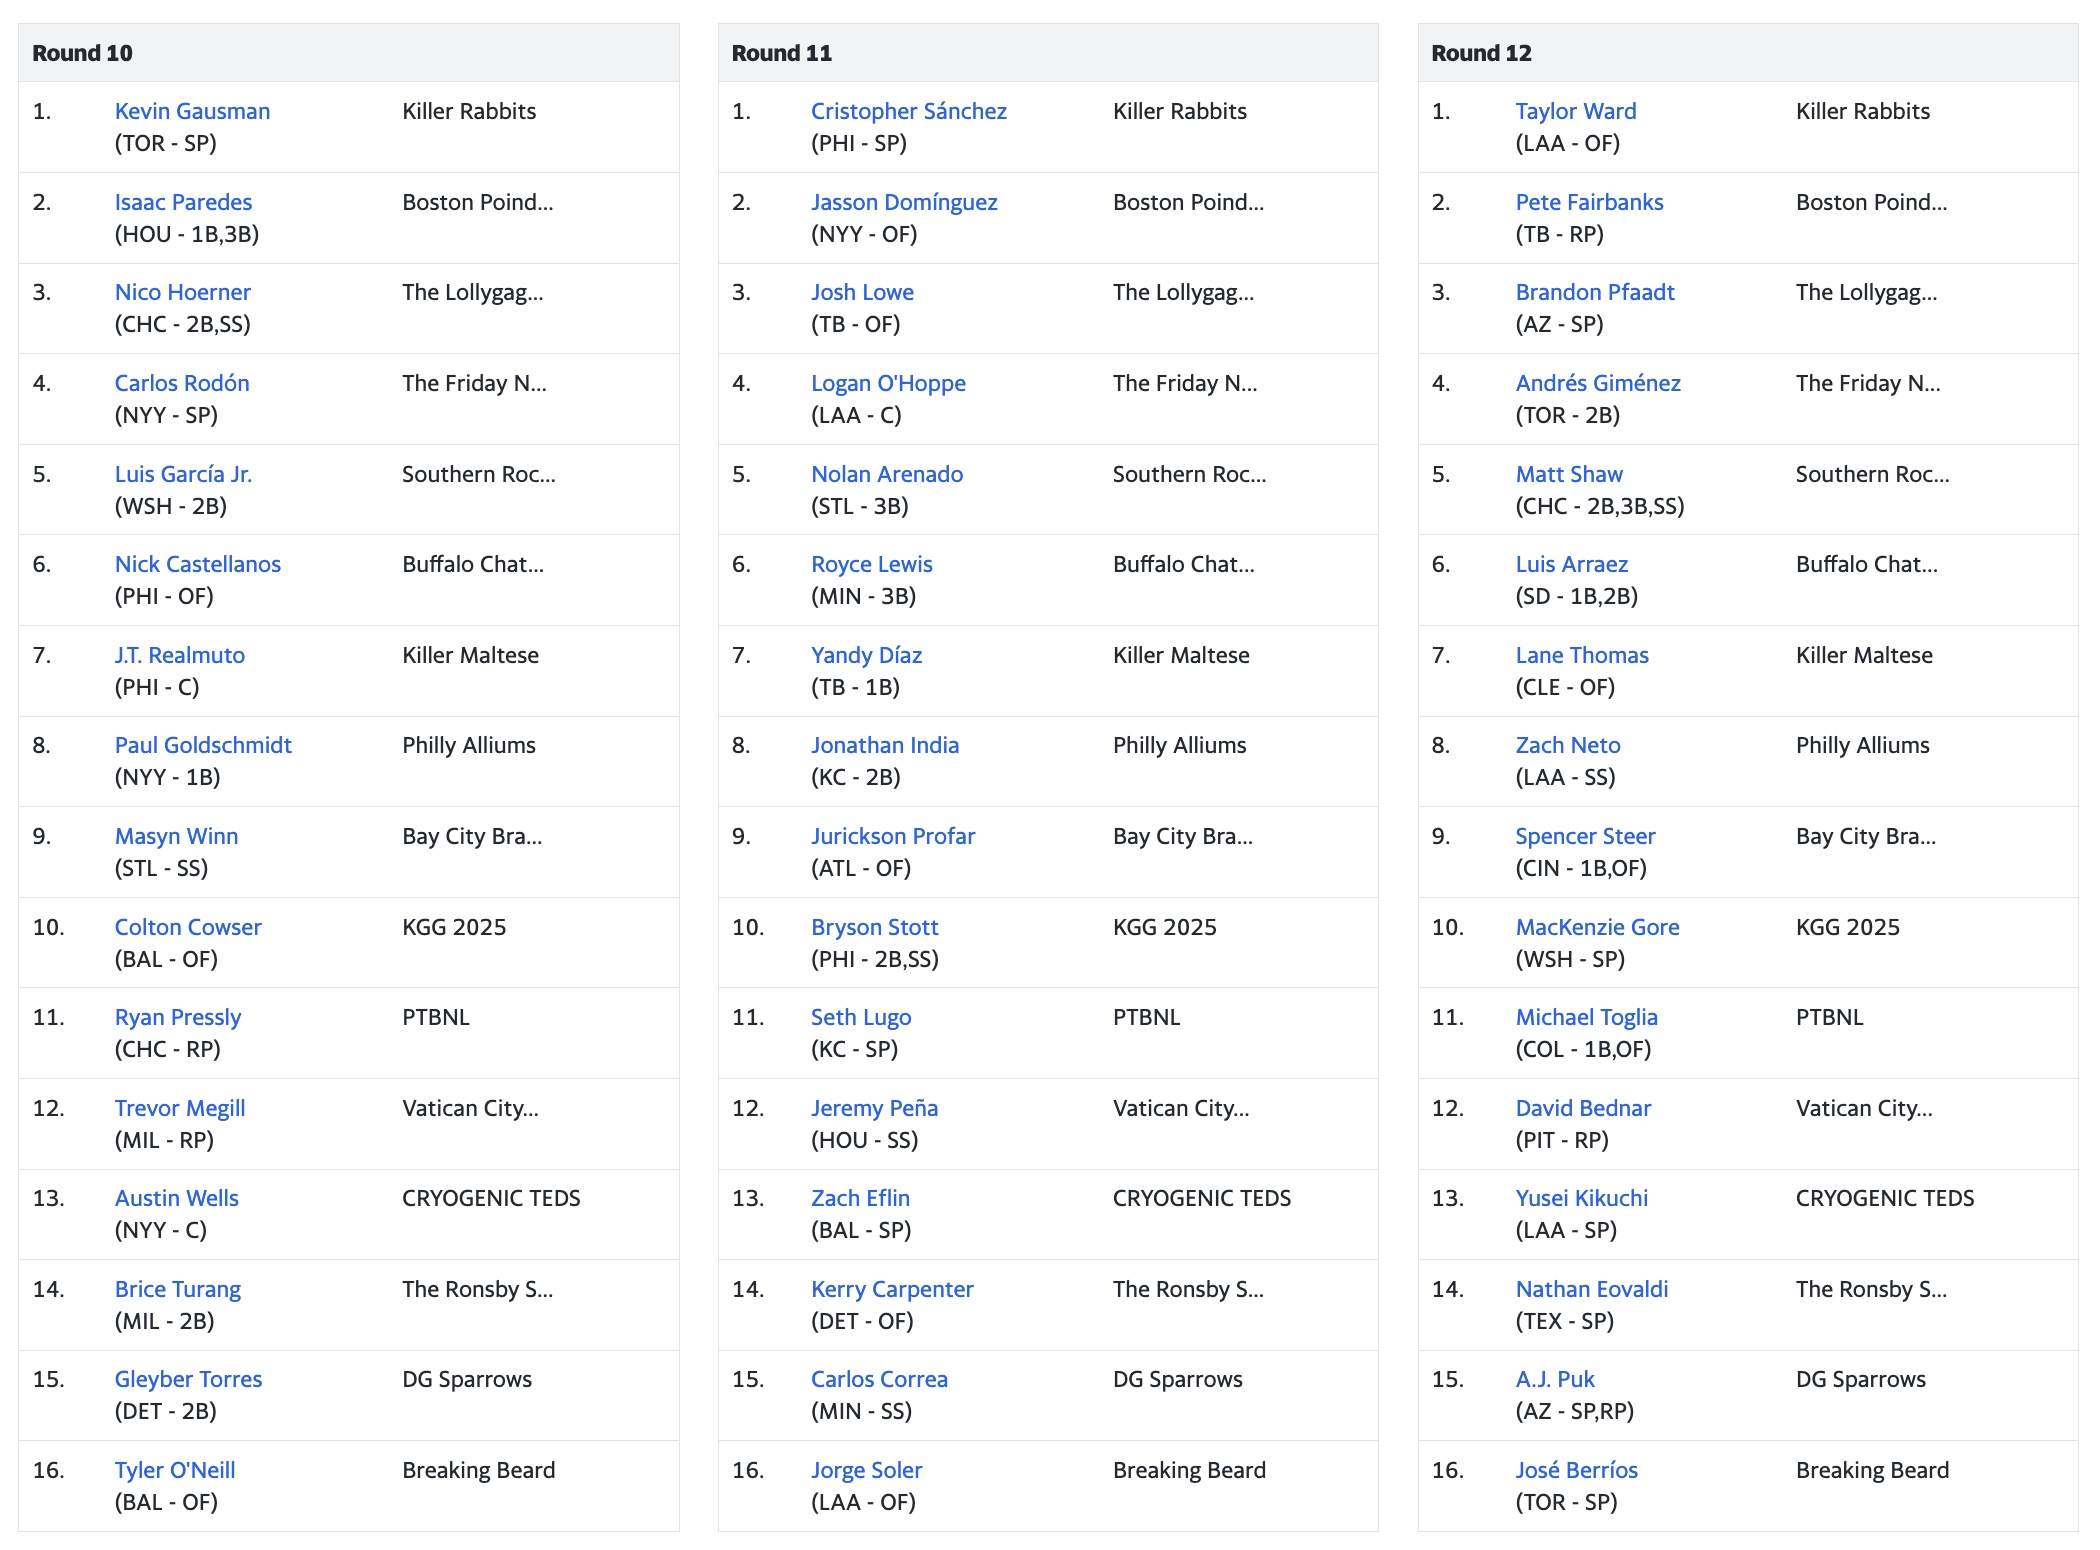
Task: Open Royce Lewis player page
Action: click(871, 564)
